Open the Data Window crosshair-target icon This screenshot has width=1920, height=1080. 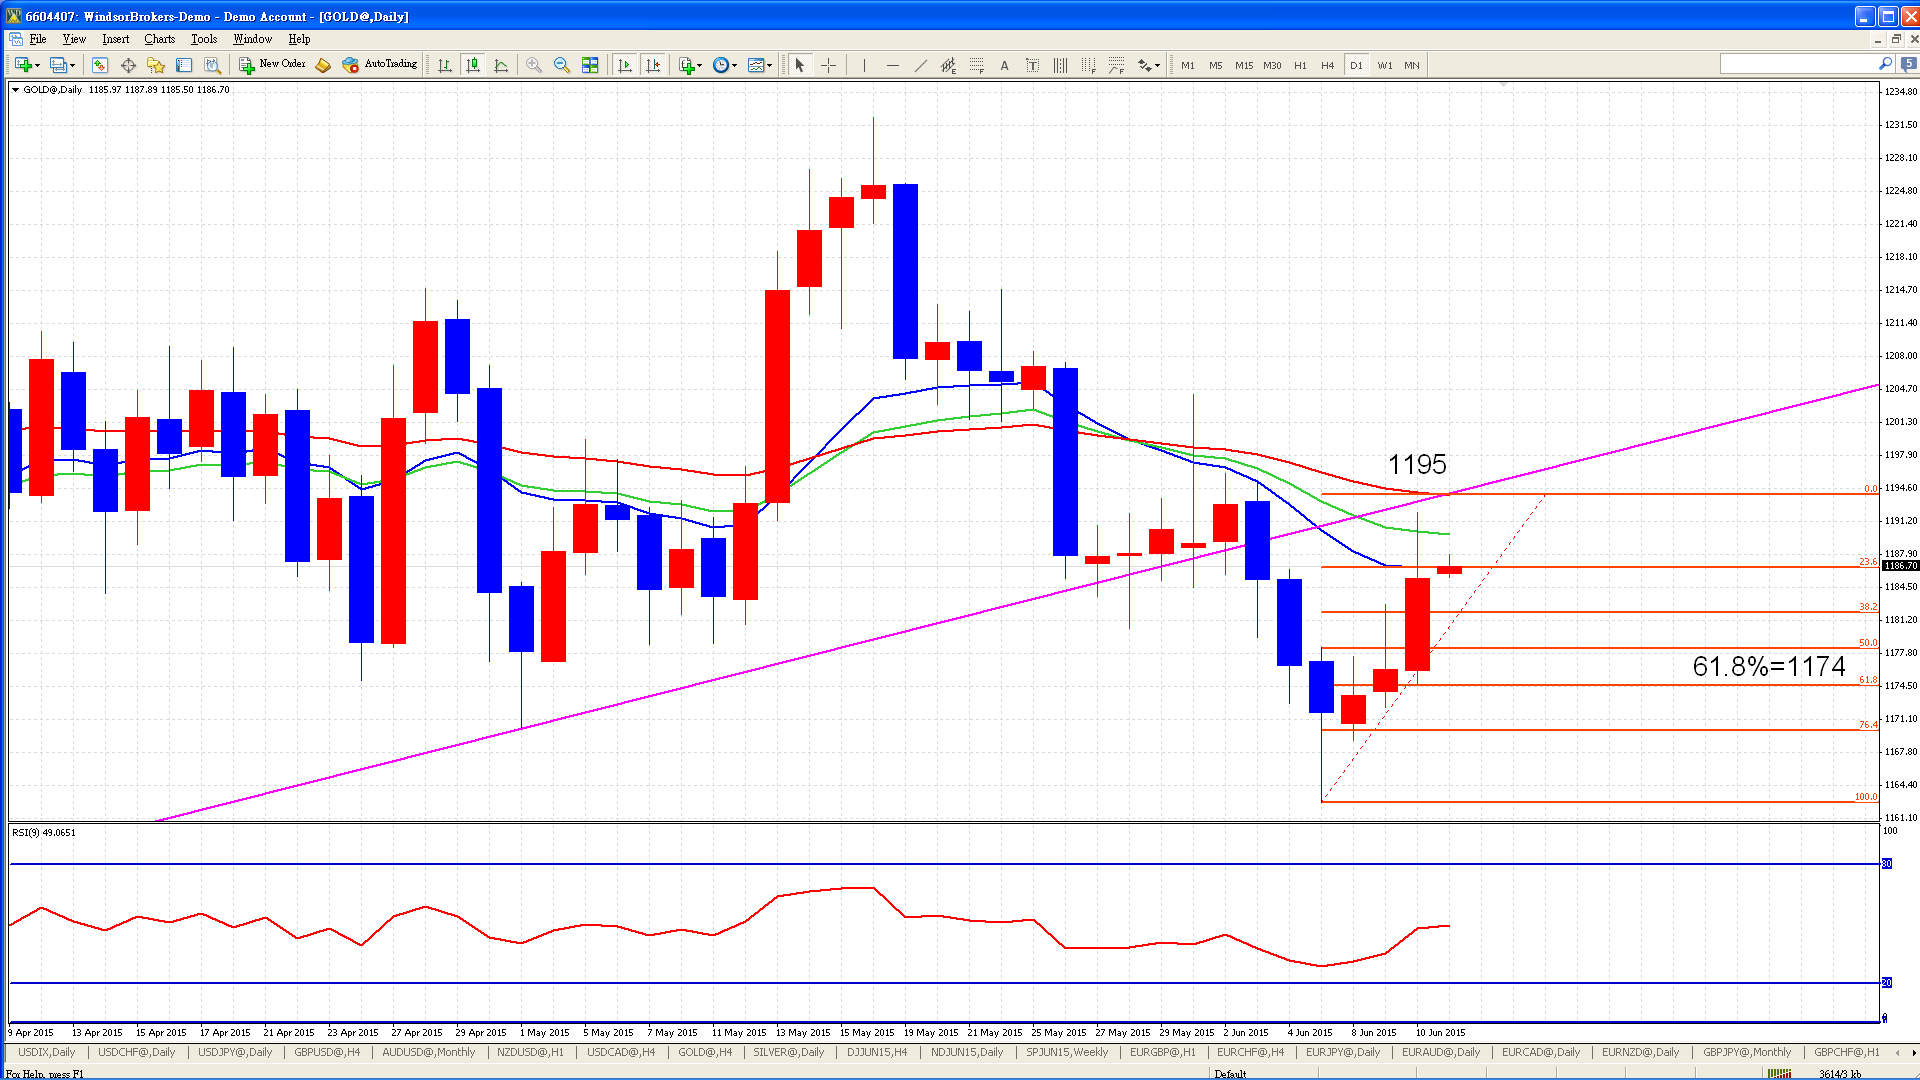pos(128,65)
